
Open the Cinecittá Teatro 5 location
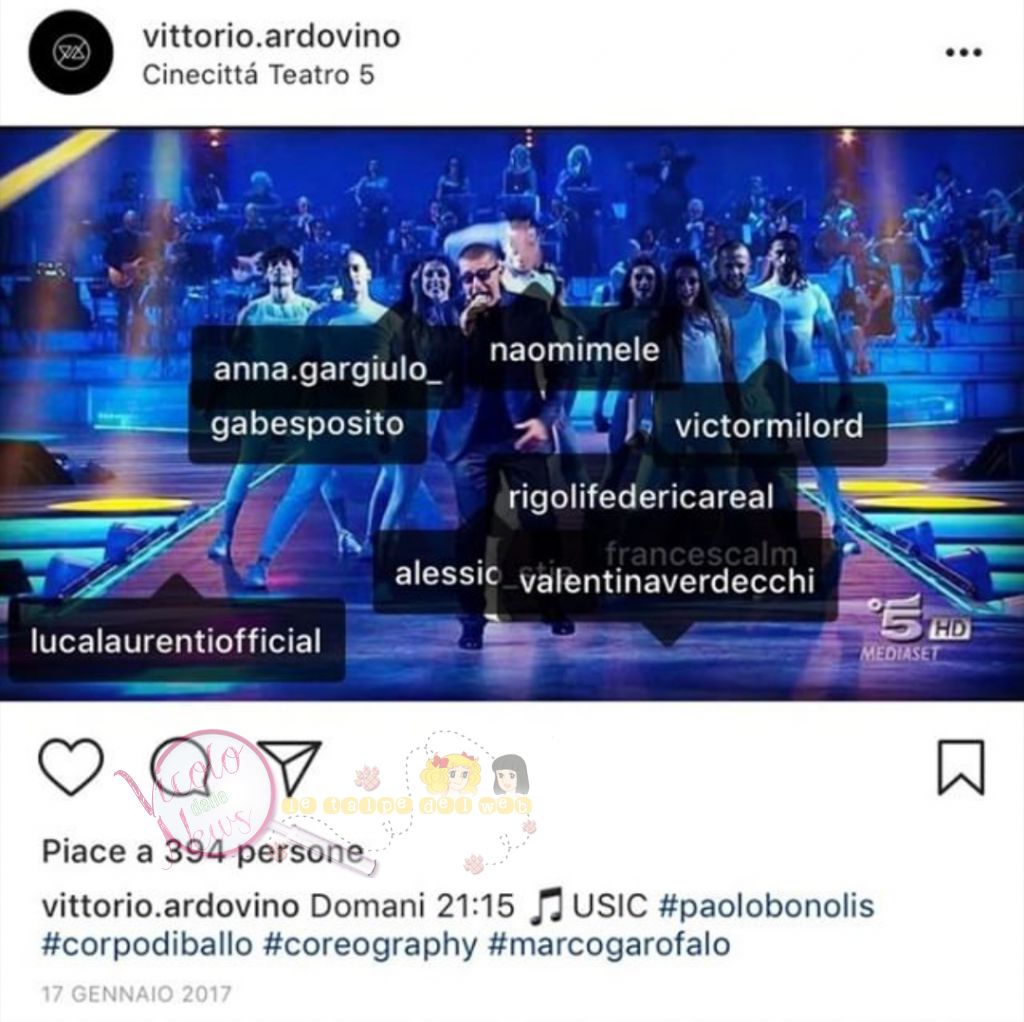(x=259, y=74)
